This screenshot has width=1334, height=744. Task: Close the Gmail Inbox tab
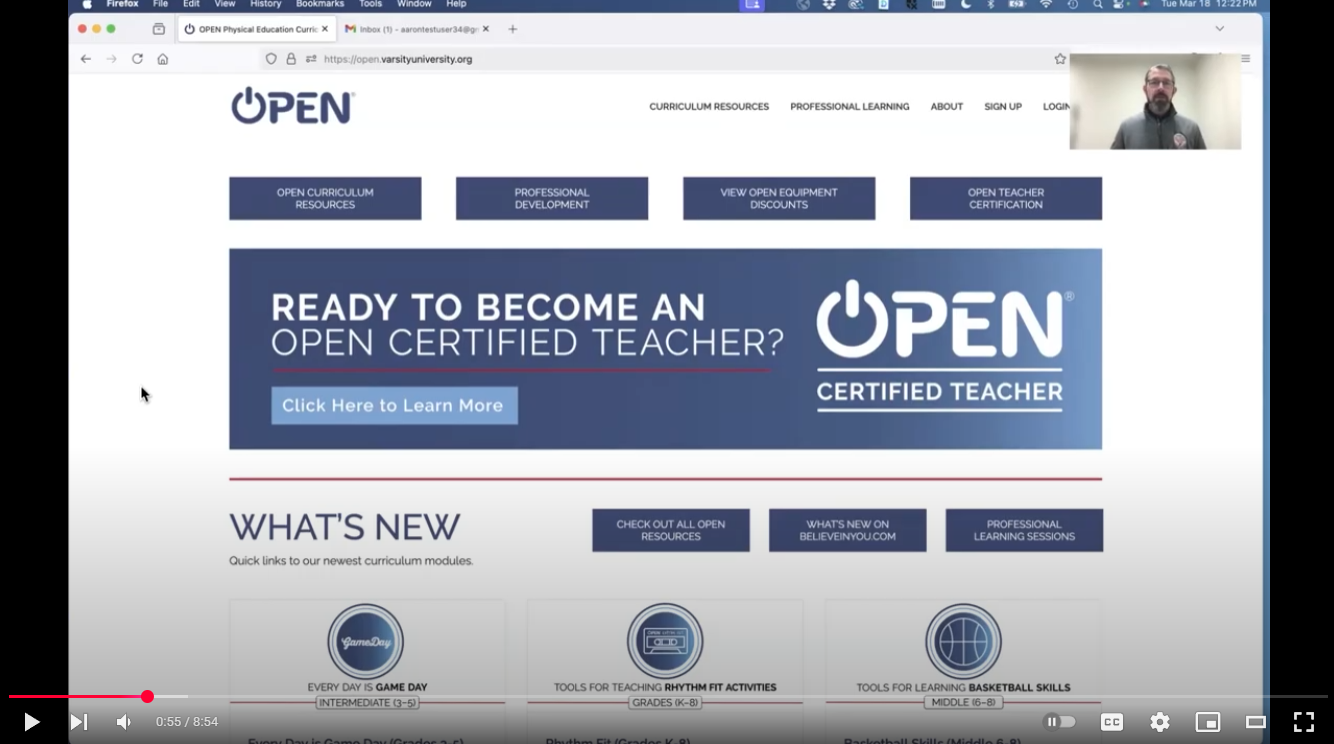point(486,29)
